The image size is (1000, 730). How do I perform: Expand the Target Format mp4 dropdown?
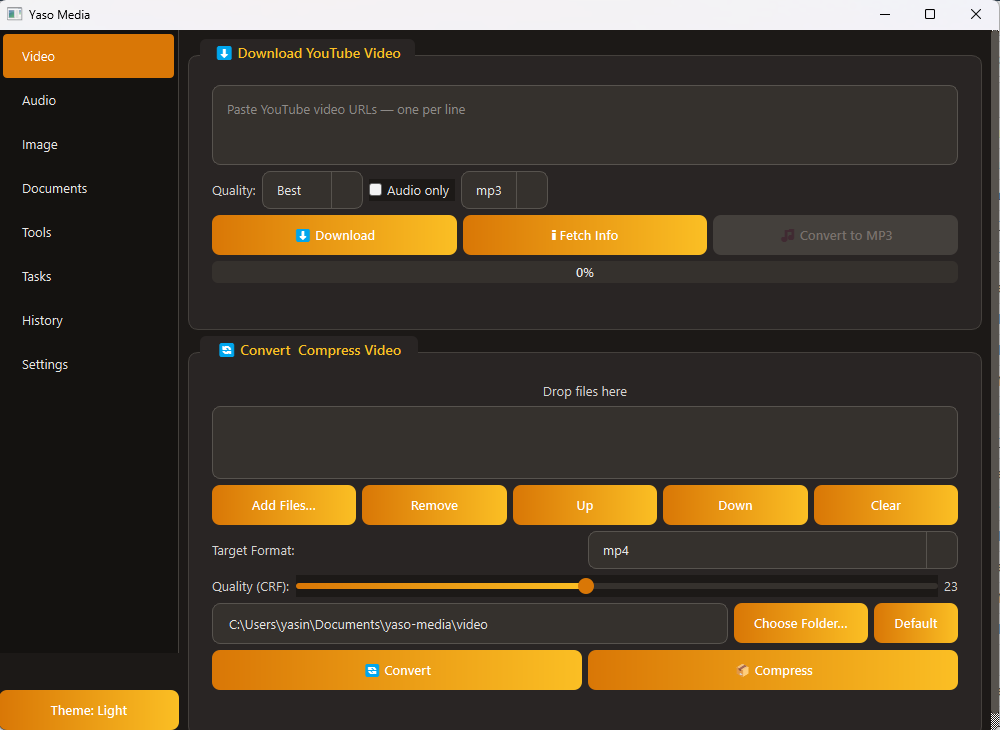[772, 550]
